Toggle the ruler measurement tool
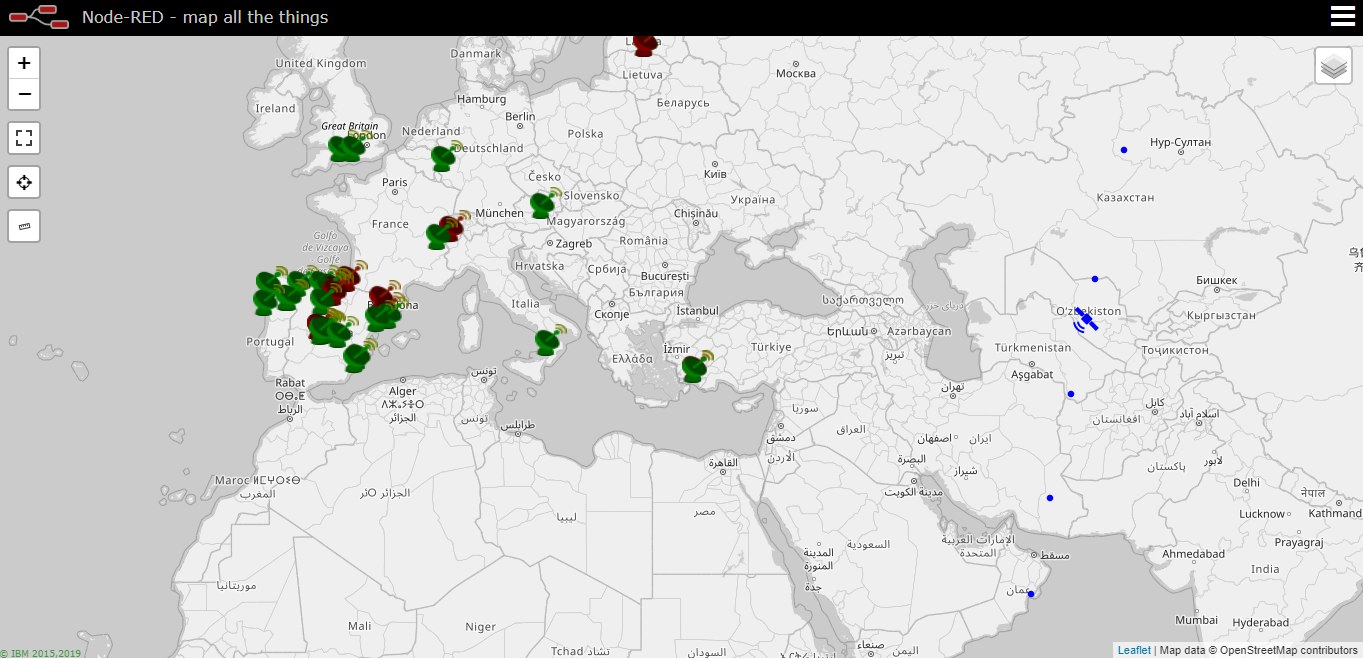Image resolution: width=1363 pixels, height=659 pixels. click(x=24, y=226)
